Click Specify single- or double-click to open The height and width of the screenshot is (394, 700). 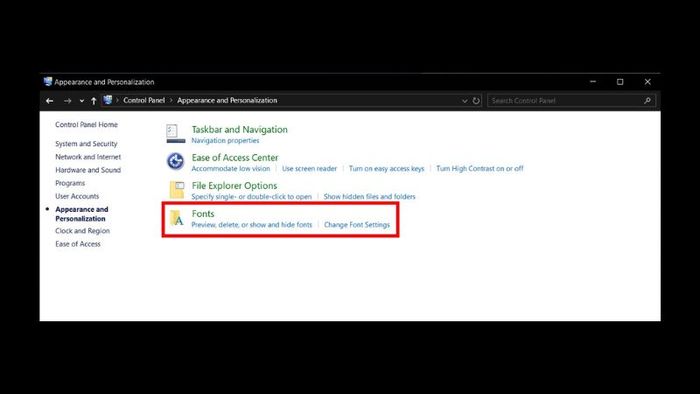[x=251, y=197]
